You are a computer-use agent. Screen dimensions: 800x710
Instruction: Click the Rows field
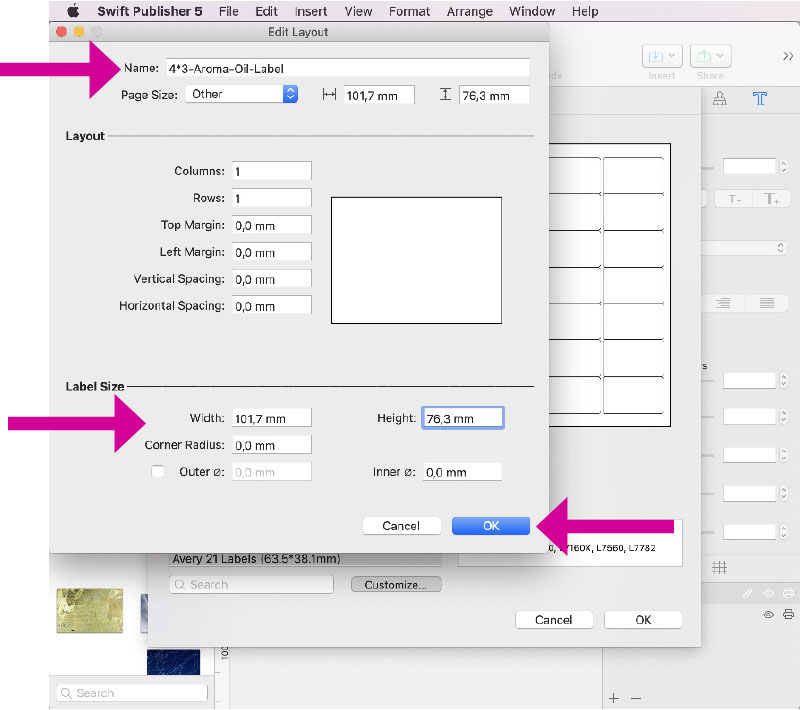(x=271, y=198)
